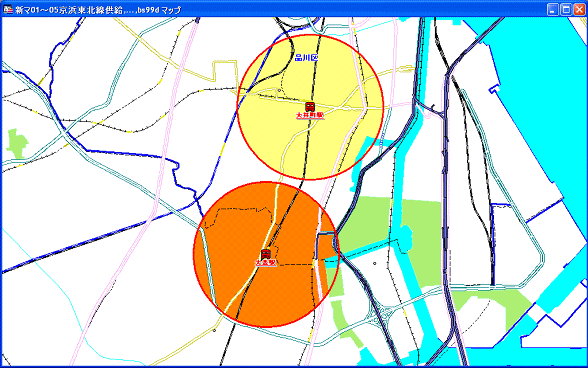The height and width of the screenshot is (368, 588).
Task: Click the 品川区 ward label
Action: [x=306, y=57]
